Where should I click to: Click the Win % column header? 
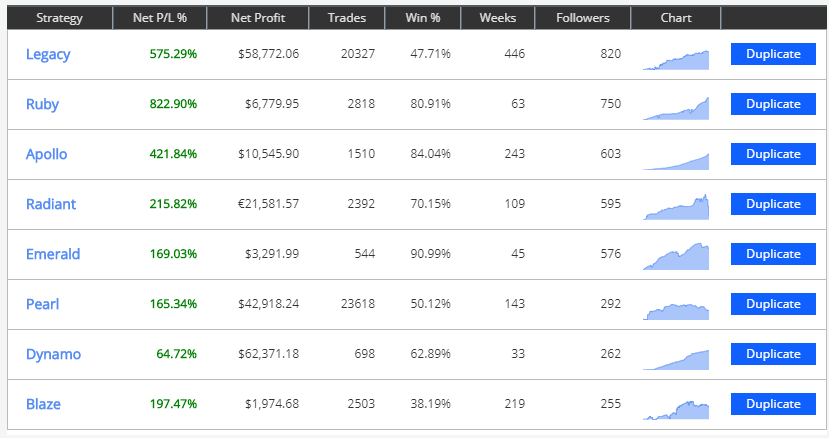pos(430,18)
